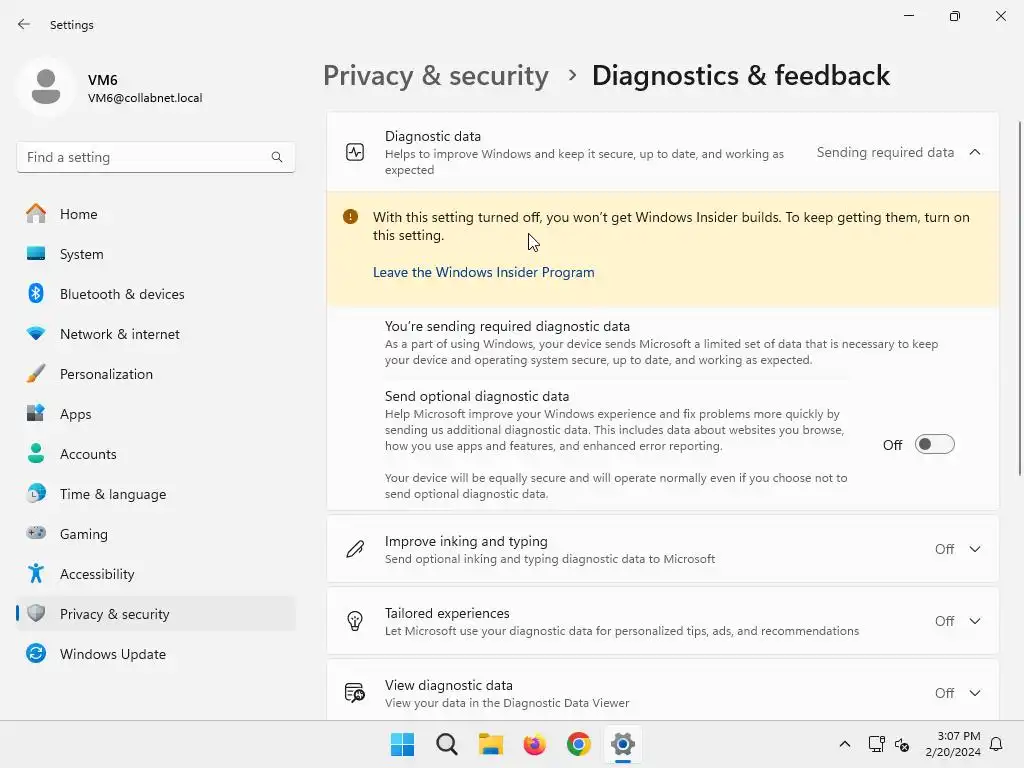Go to the Accounts settings page
1024x768 pixels.
tap(88, 454)
